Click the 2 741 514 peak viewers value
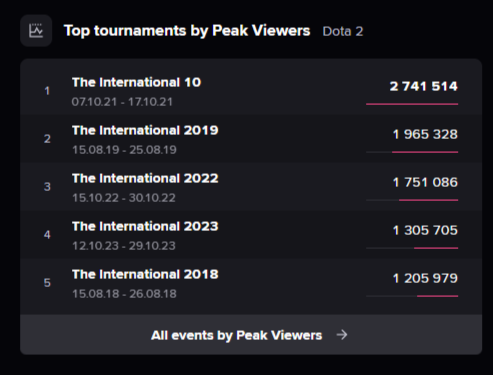 (424, 86)
